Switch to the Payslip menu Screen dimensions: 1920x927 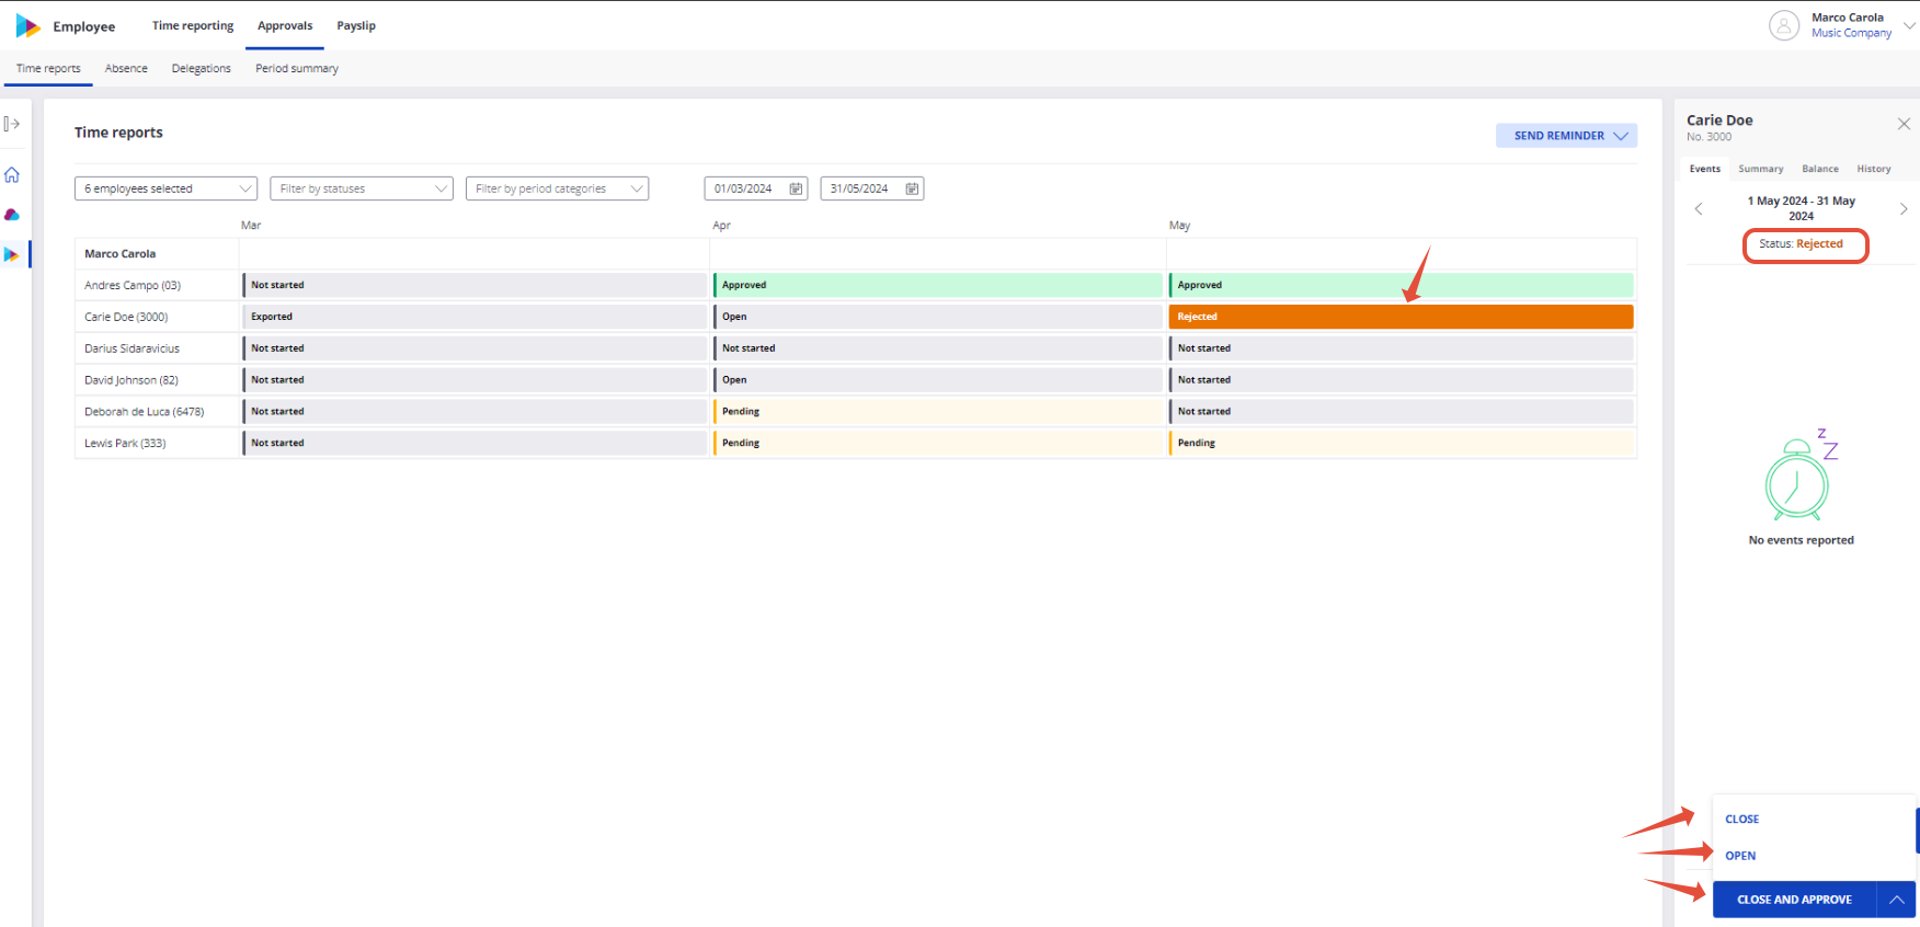tap(356, 26)
